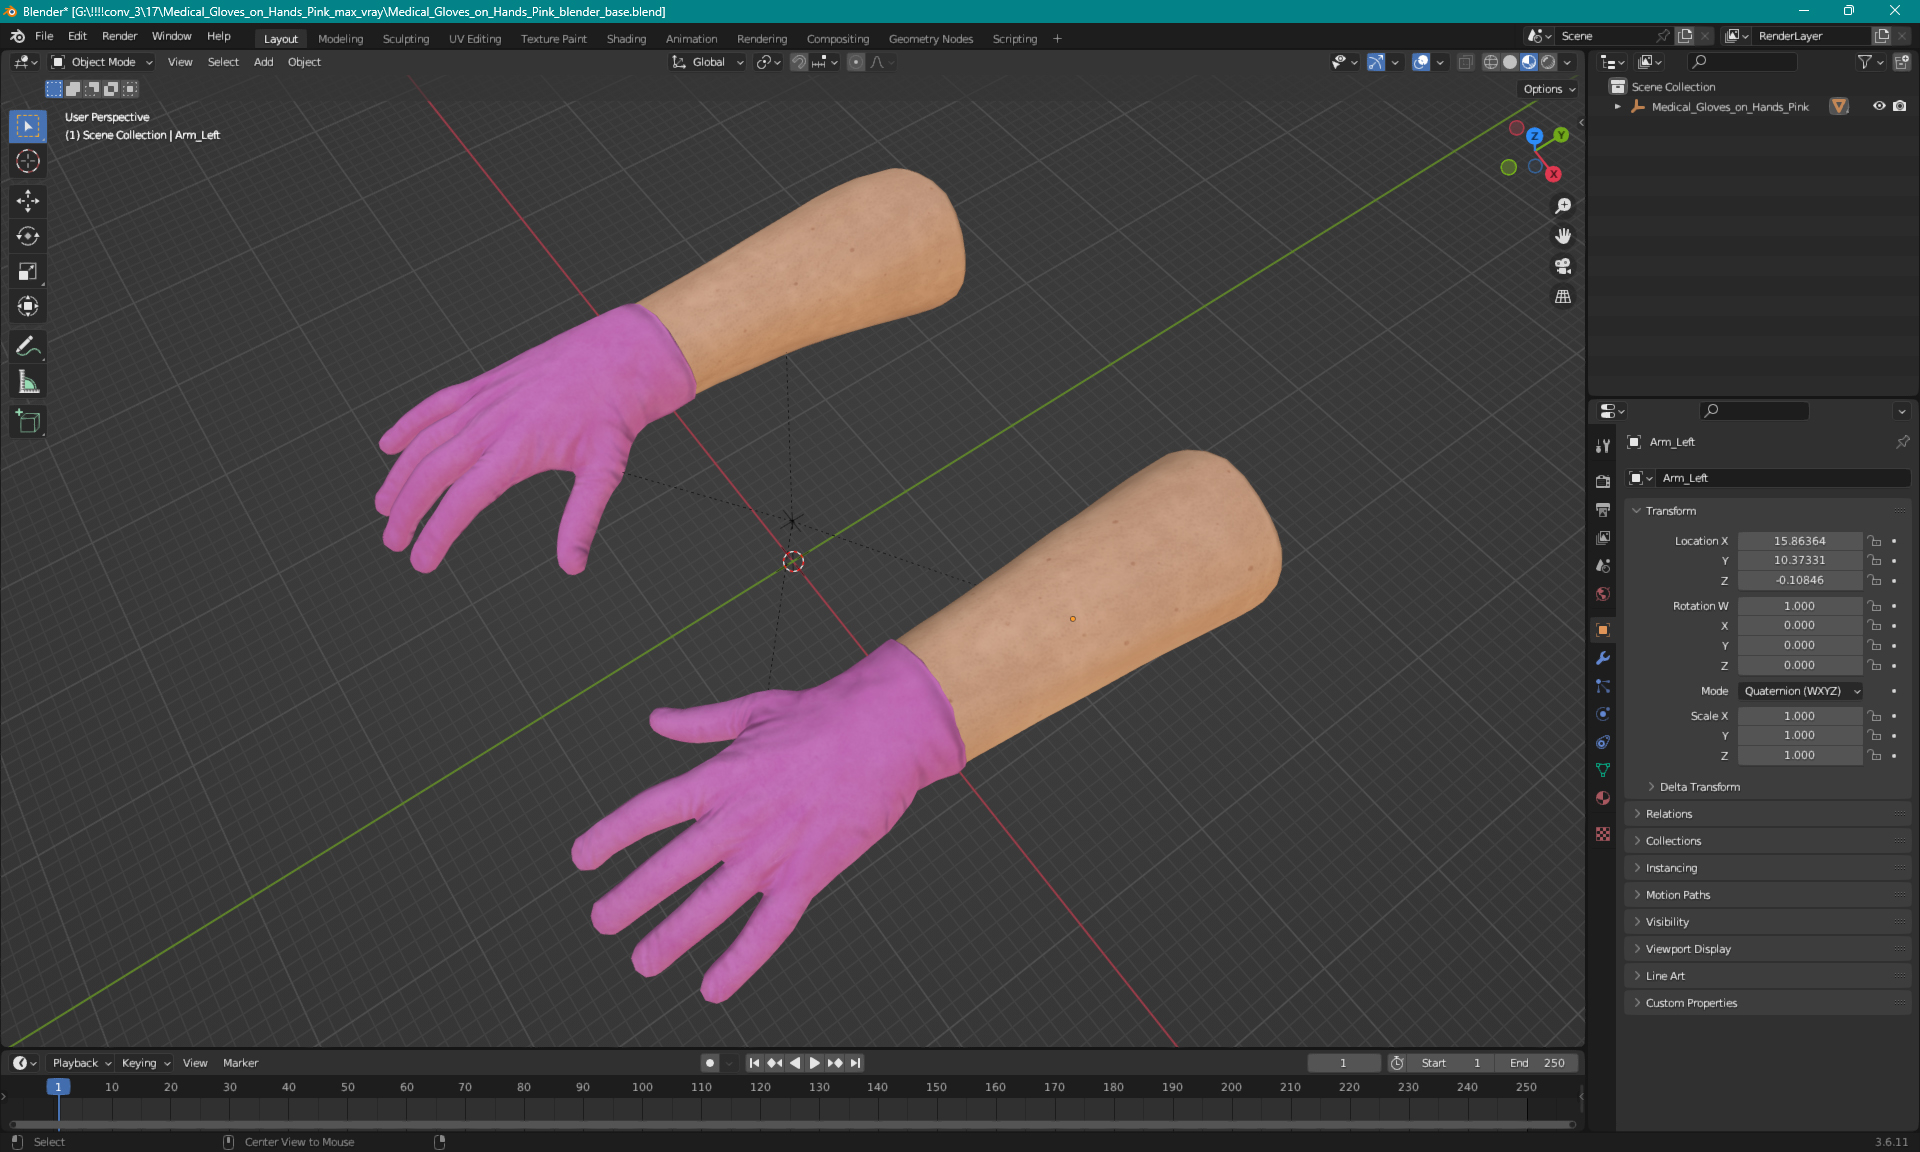Open the Texture properties tab
The image size is (1920, 1152).
[x=1603, y=834]
